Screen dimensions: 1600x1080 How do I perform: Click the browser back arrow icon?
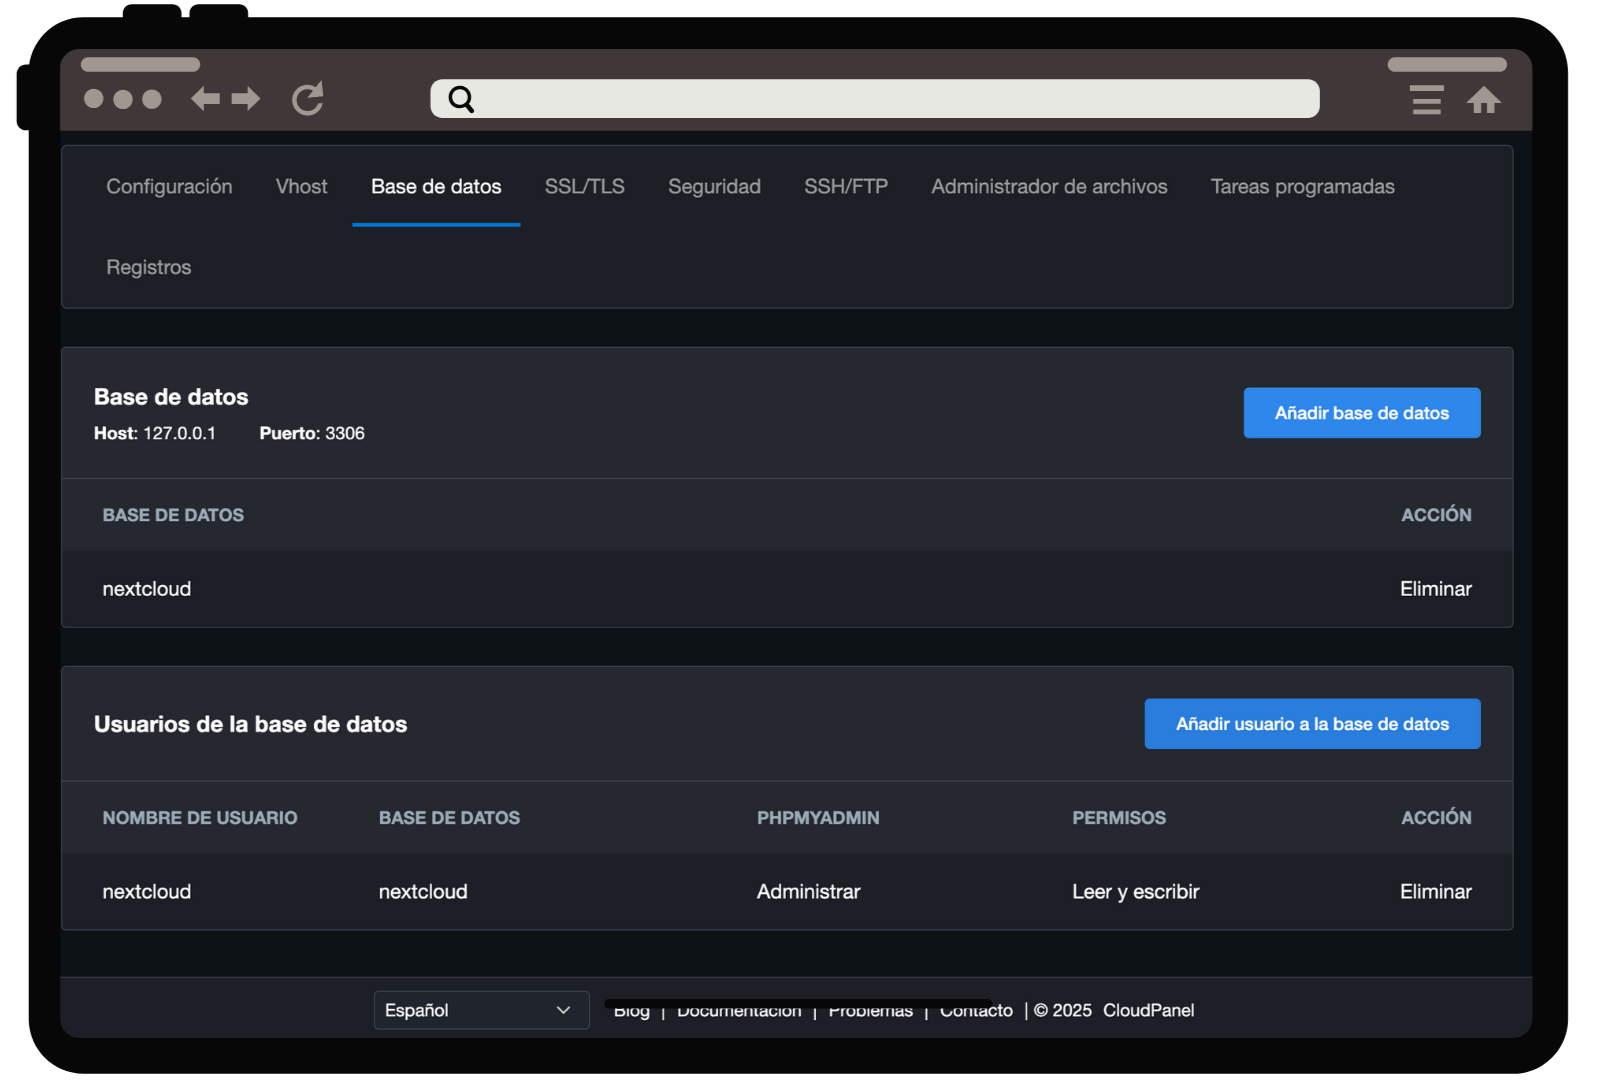(205, 99)
